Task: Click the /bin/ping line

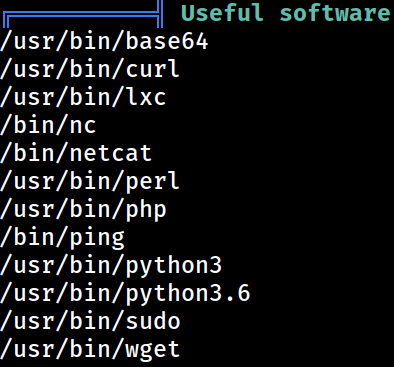Action: pyautogui.click(x=62, y=238)
